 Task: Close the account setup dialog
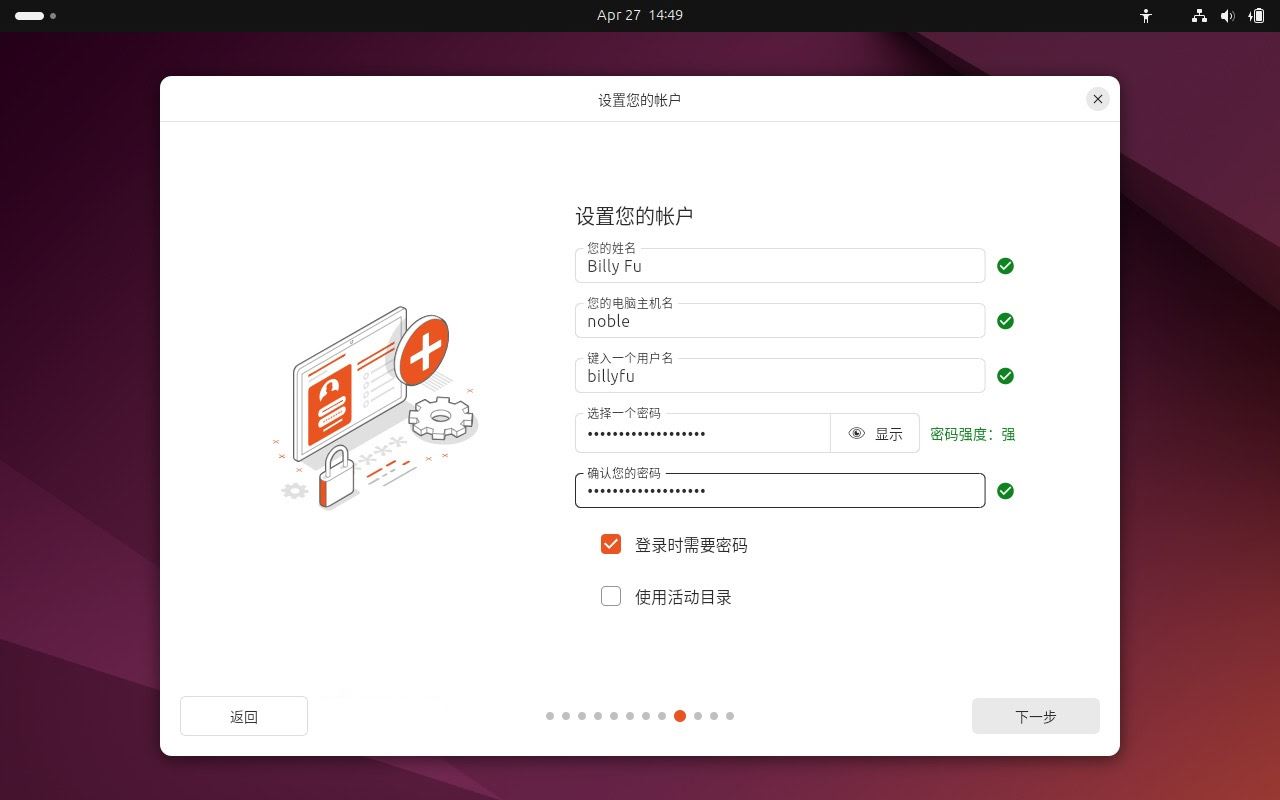[x=1097, y=99]
